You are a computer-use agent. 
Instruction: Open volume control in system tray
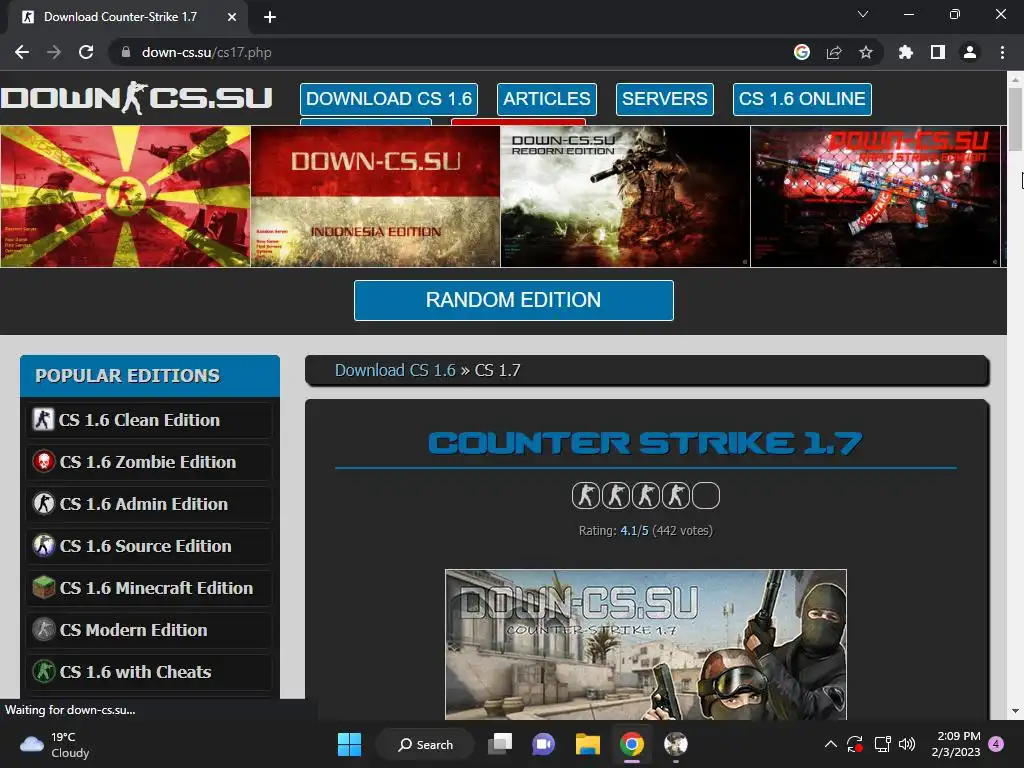907,744
